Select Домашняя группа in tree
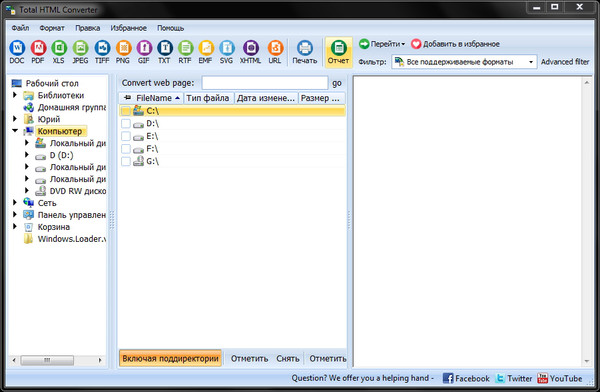 [72, 107]
